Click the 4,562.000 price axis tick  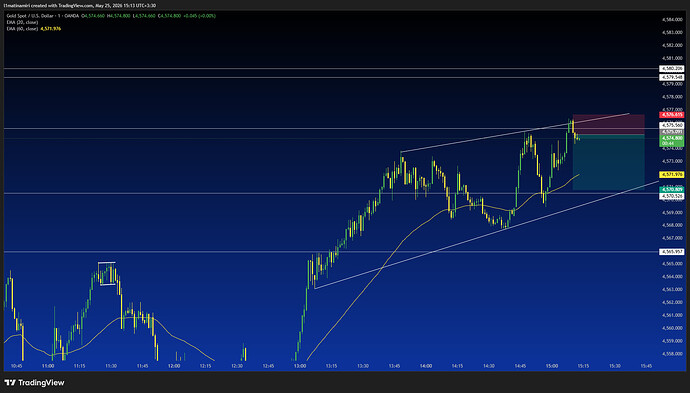pyautogui.click(x=672, y=302)
